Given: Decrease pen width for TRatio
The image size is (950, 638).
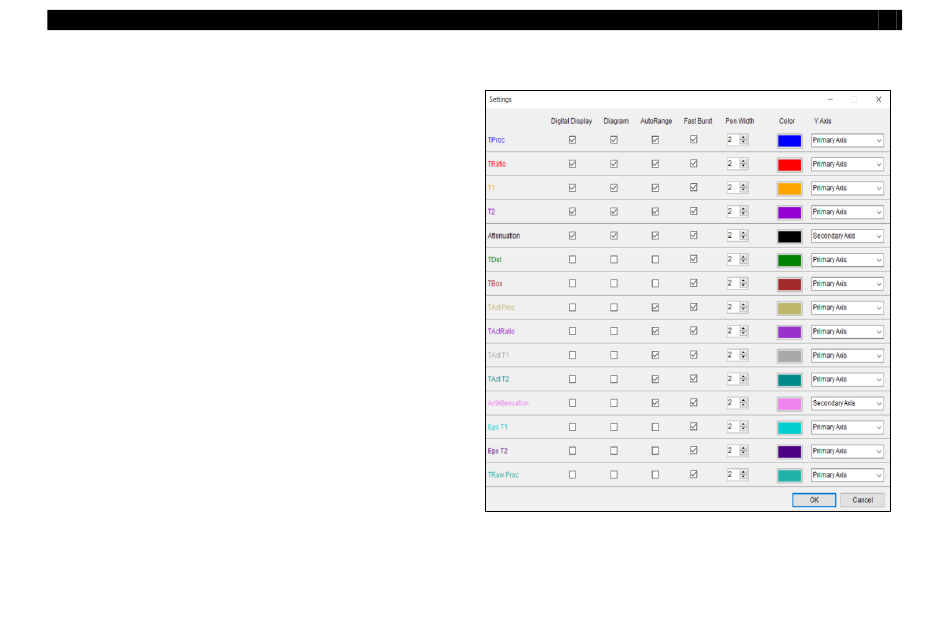Looking at the screenshot, I should pos(743,167).
